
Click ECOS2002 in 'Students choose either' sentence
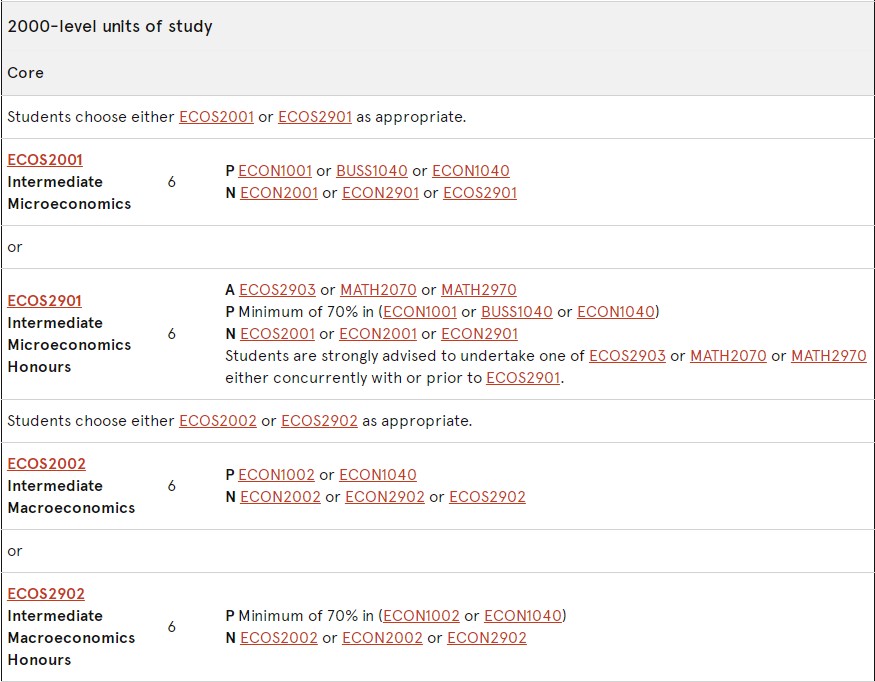(x=218, y=421)
